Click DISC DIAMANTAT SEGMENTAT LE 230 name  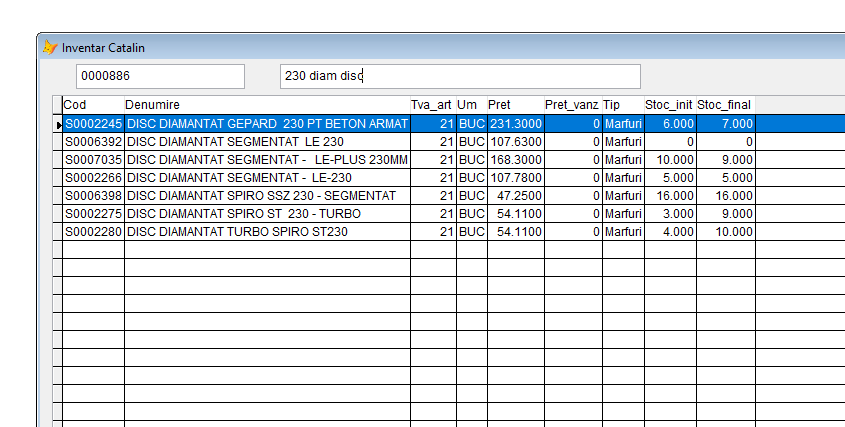click(267, 142)
